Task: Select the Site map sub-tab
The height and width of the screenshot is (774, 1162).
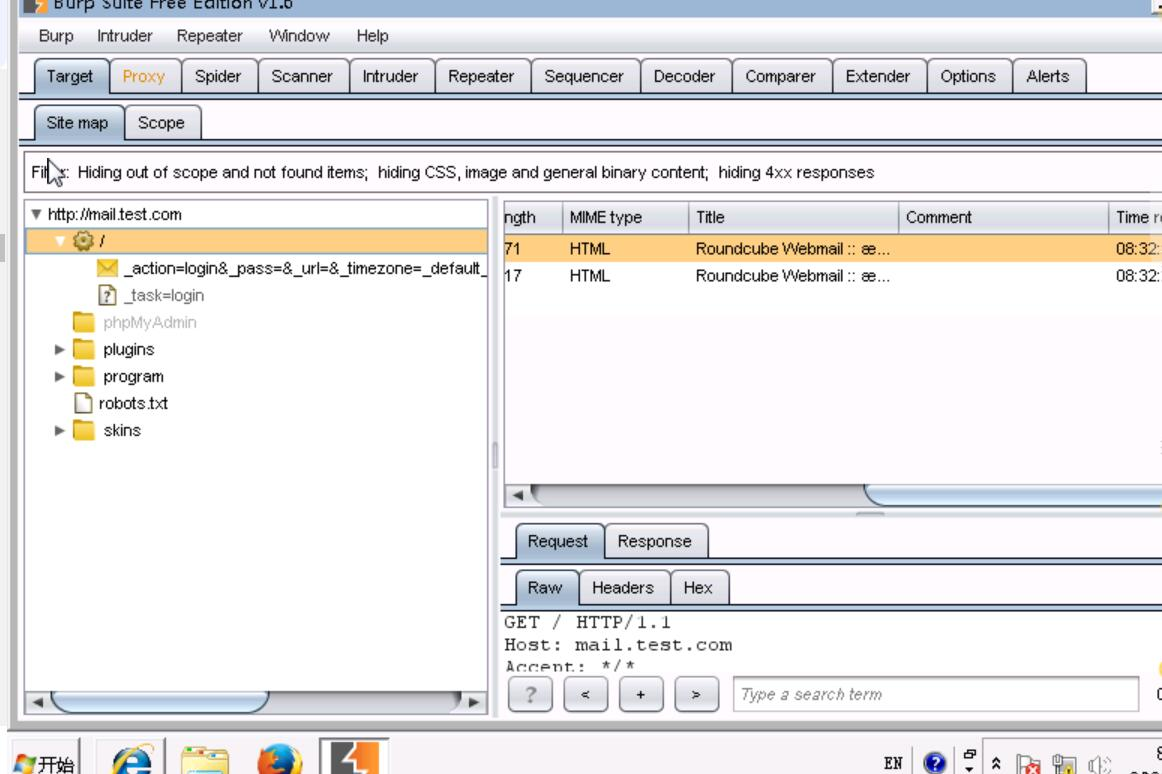Action: (x=77, y=123)
